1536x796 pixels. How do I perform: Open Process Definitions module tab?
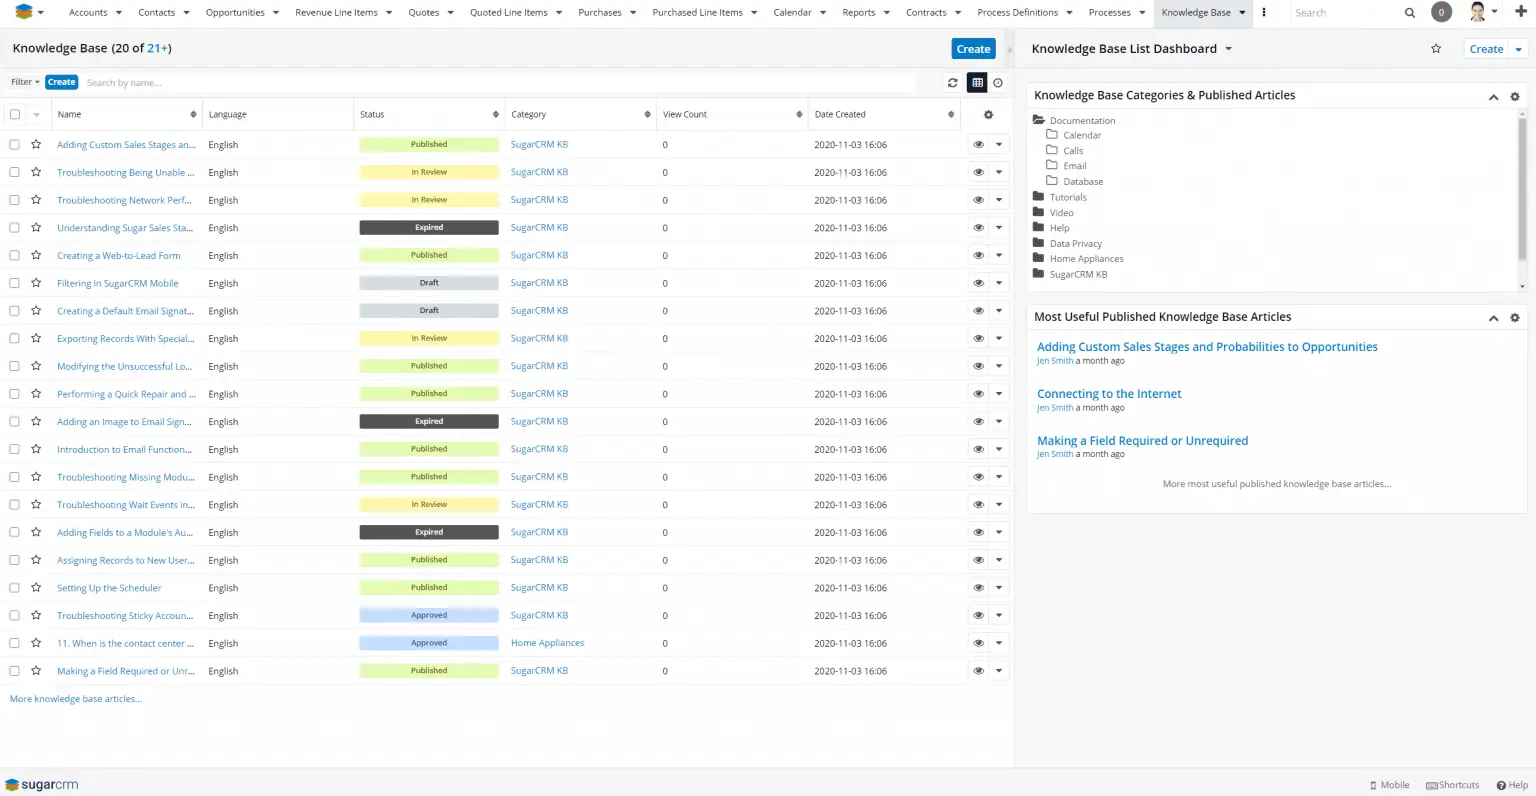click(x=1017, y=13)
